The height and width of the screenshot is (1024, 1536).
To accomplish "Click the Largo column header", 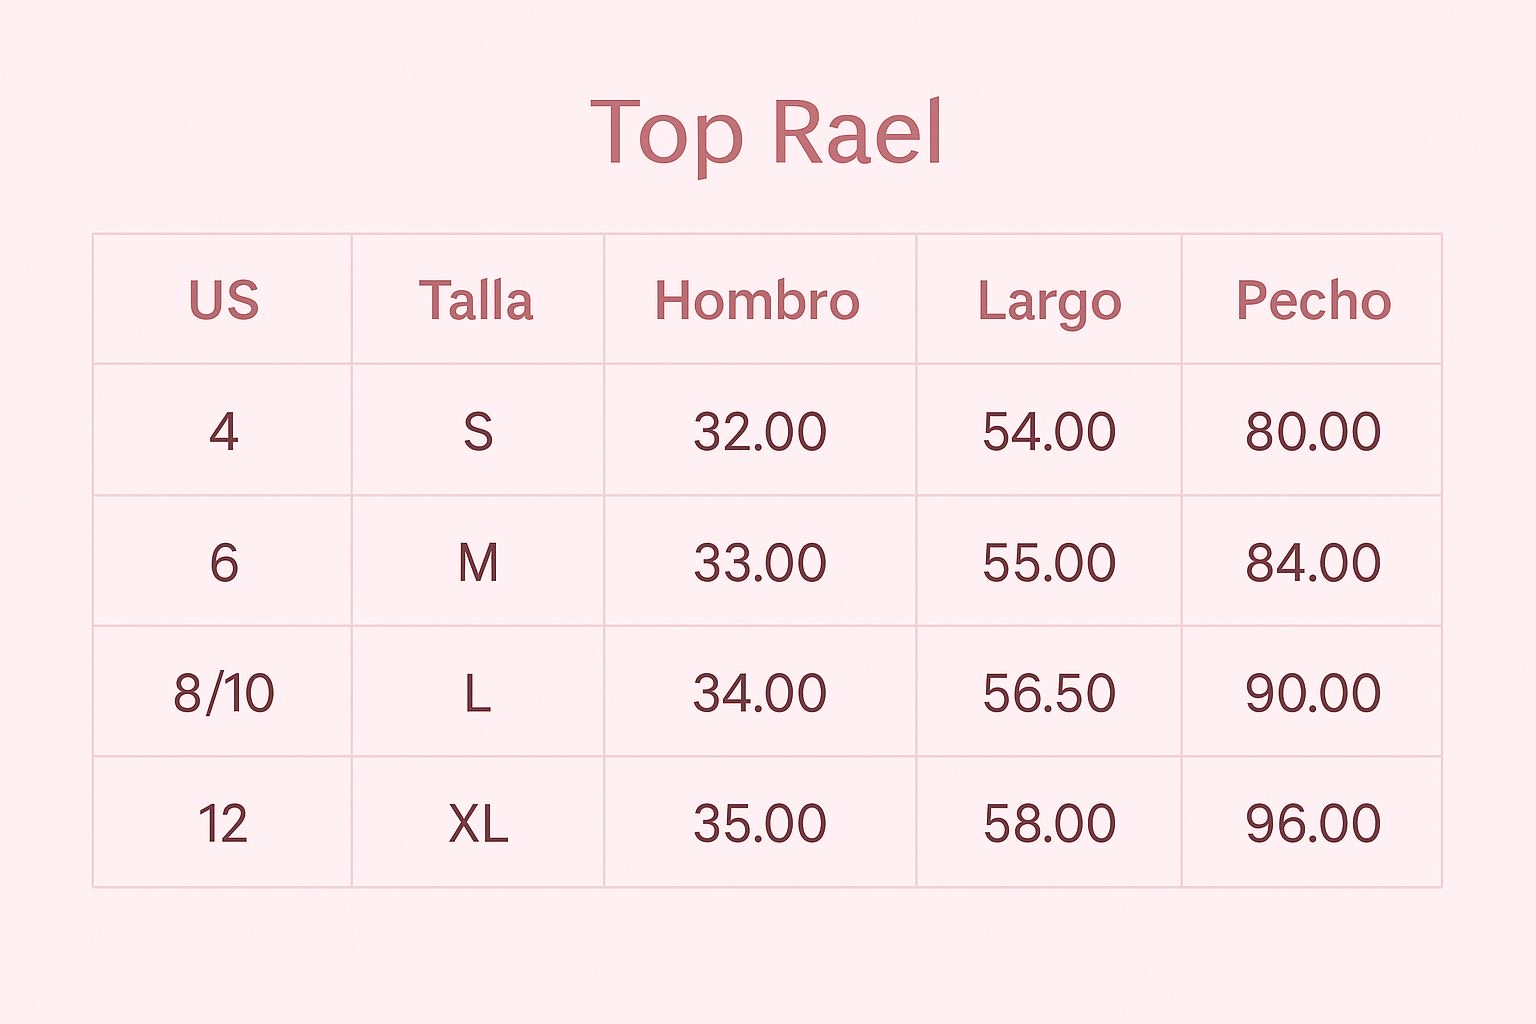I will (1049, 300).
